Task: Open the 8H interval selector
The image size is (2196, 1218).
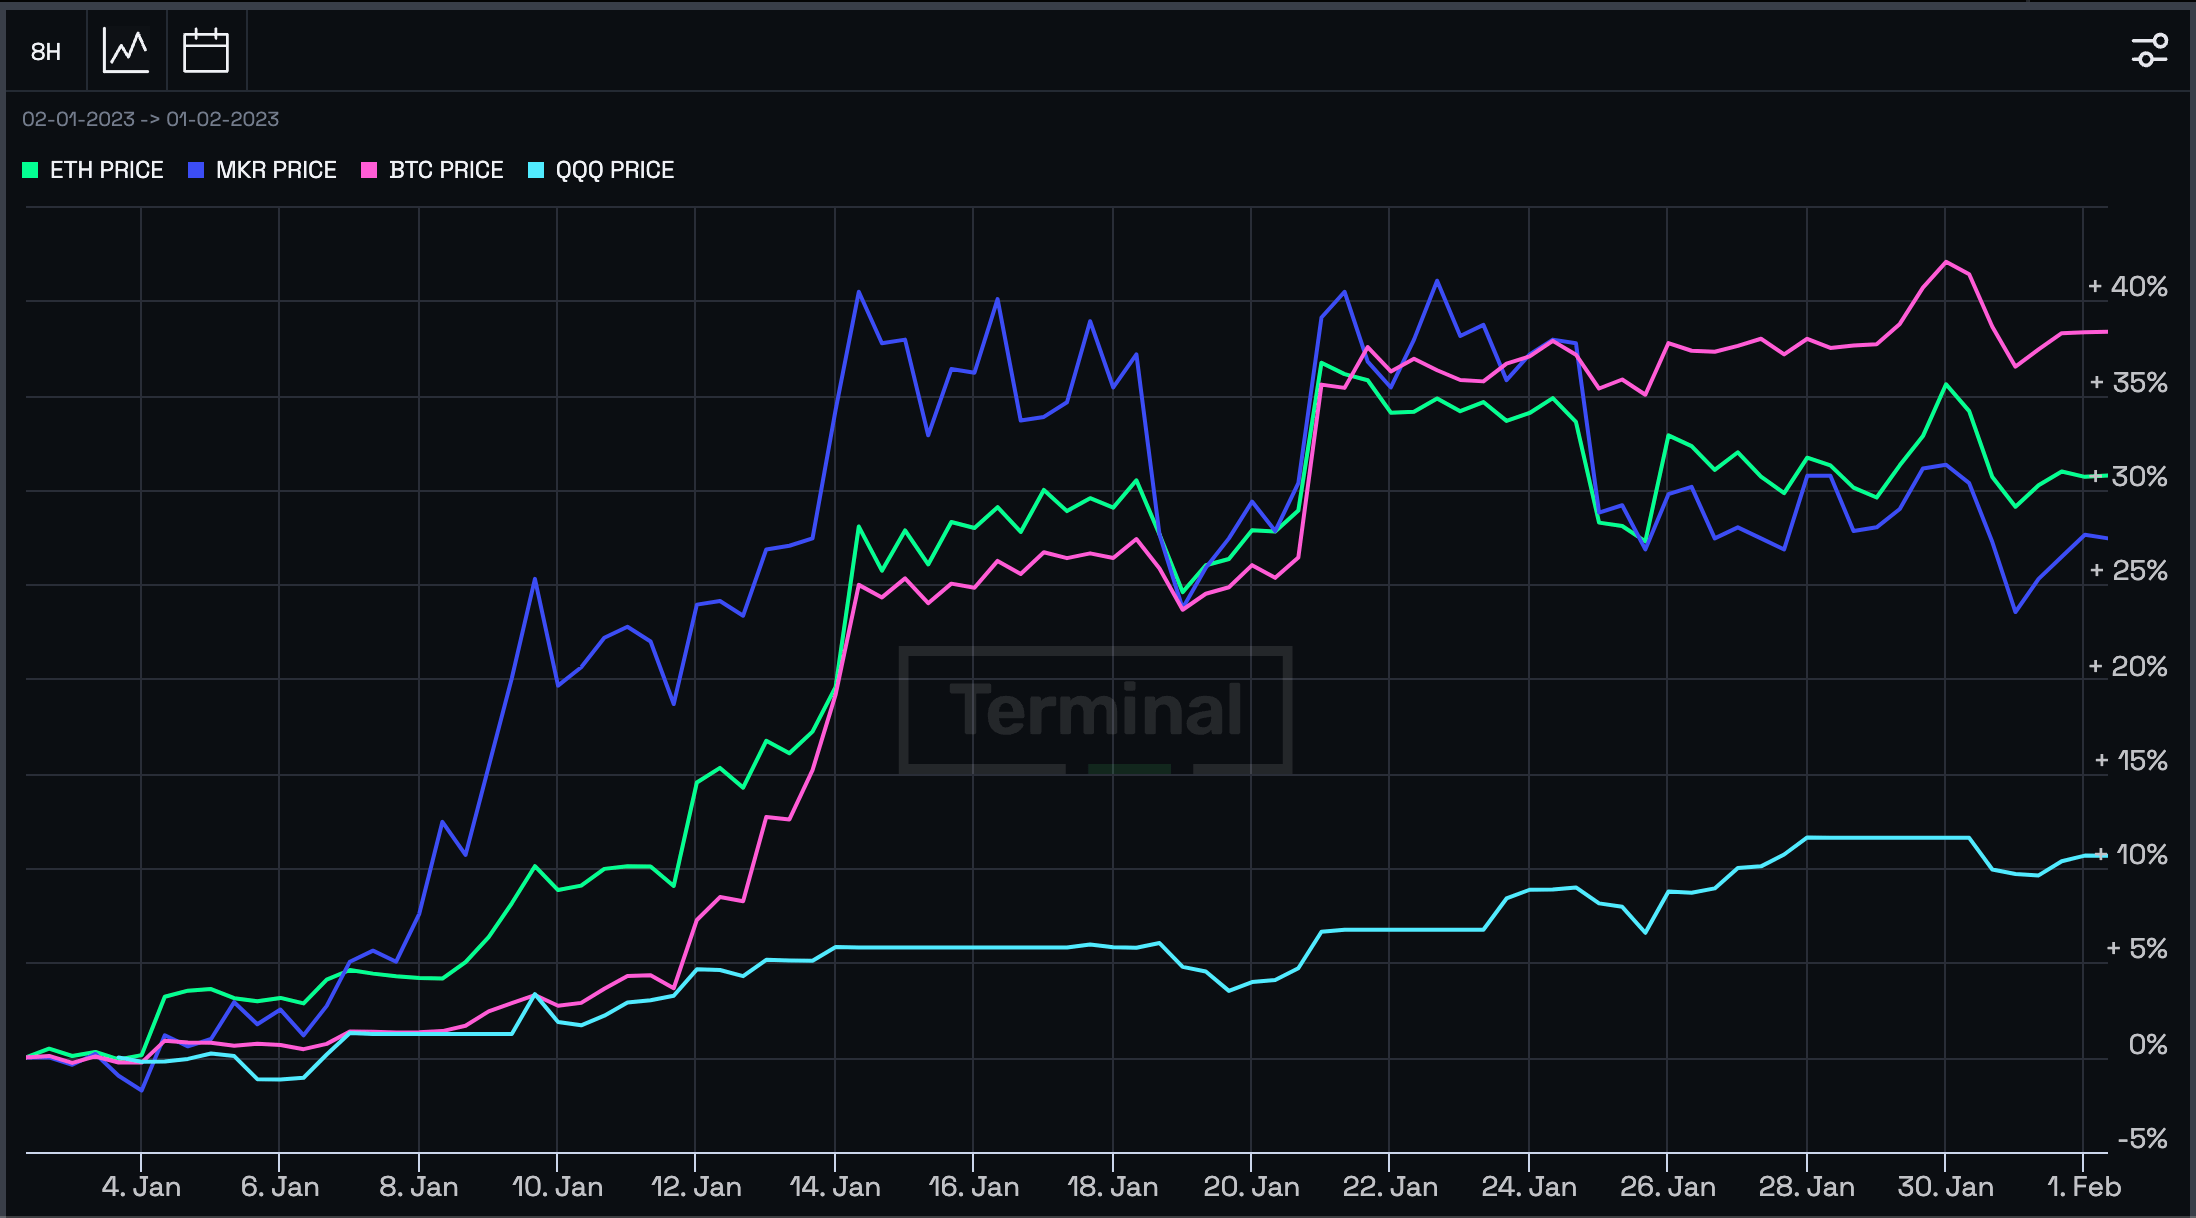Action: pos(46,51)
